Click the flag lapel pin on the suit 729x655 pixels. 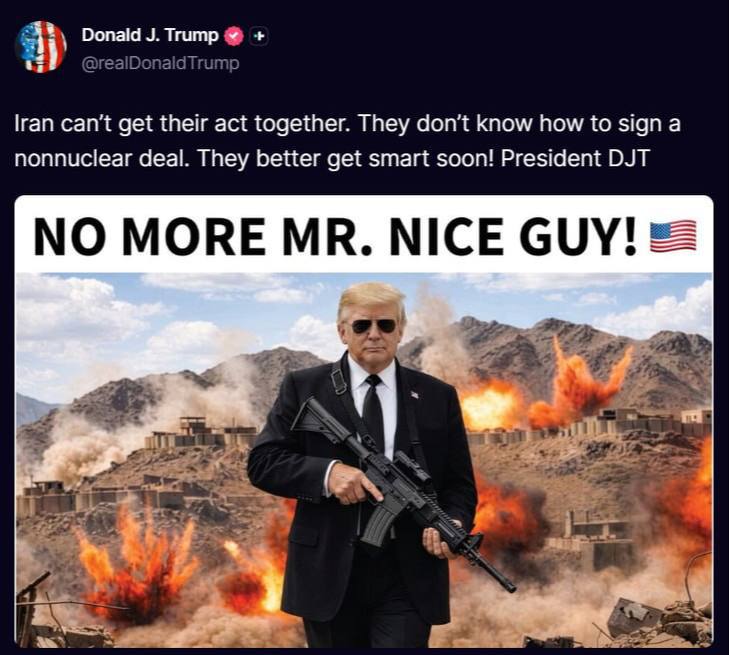coord(415,395)
